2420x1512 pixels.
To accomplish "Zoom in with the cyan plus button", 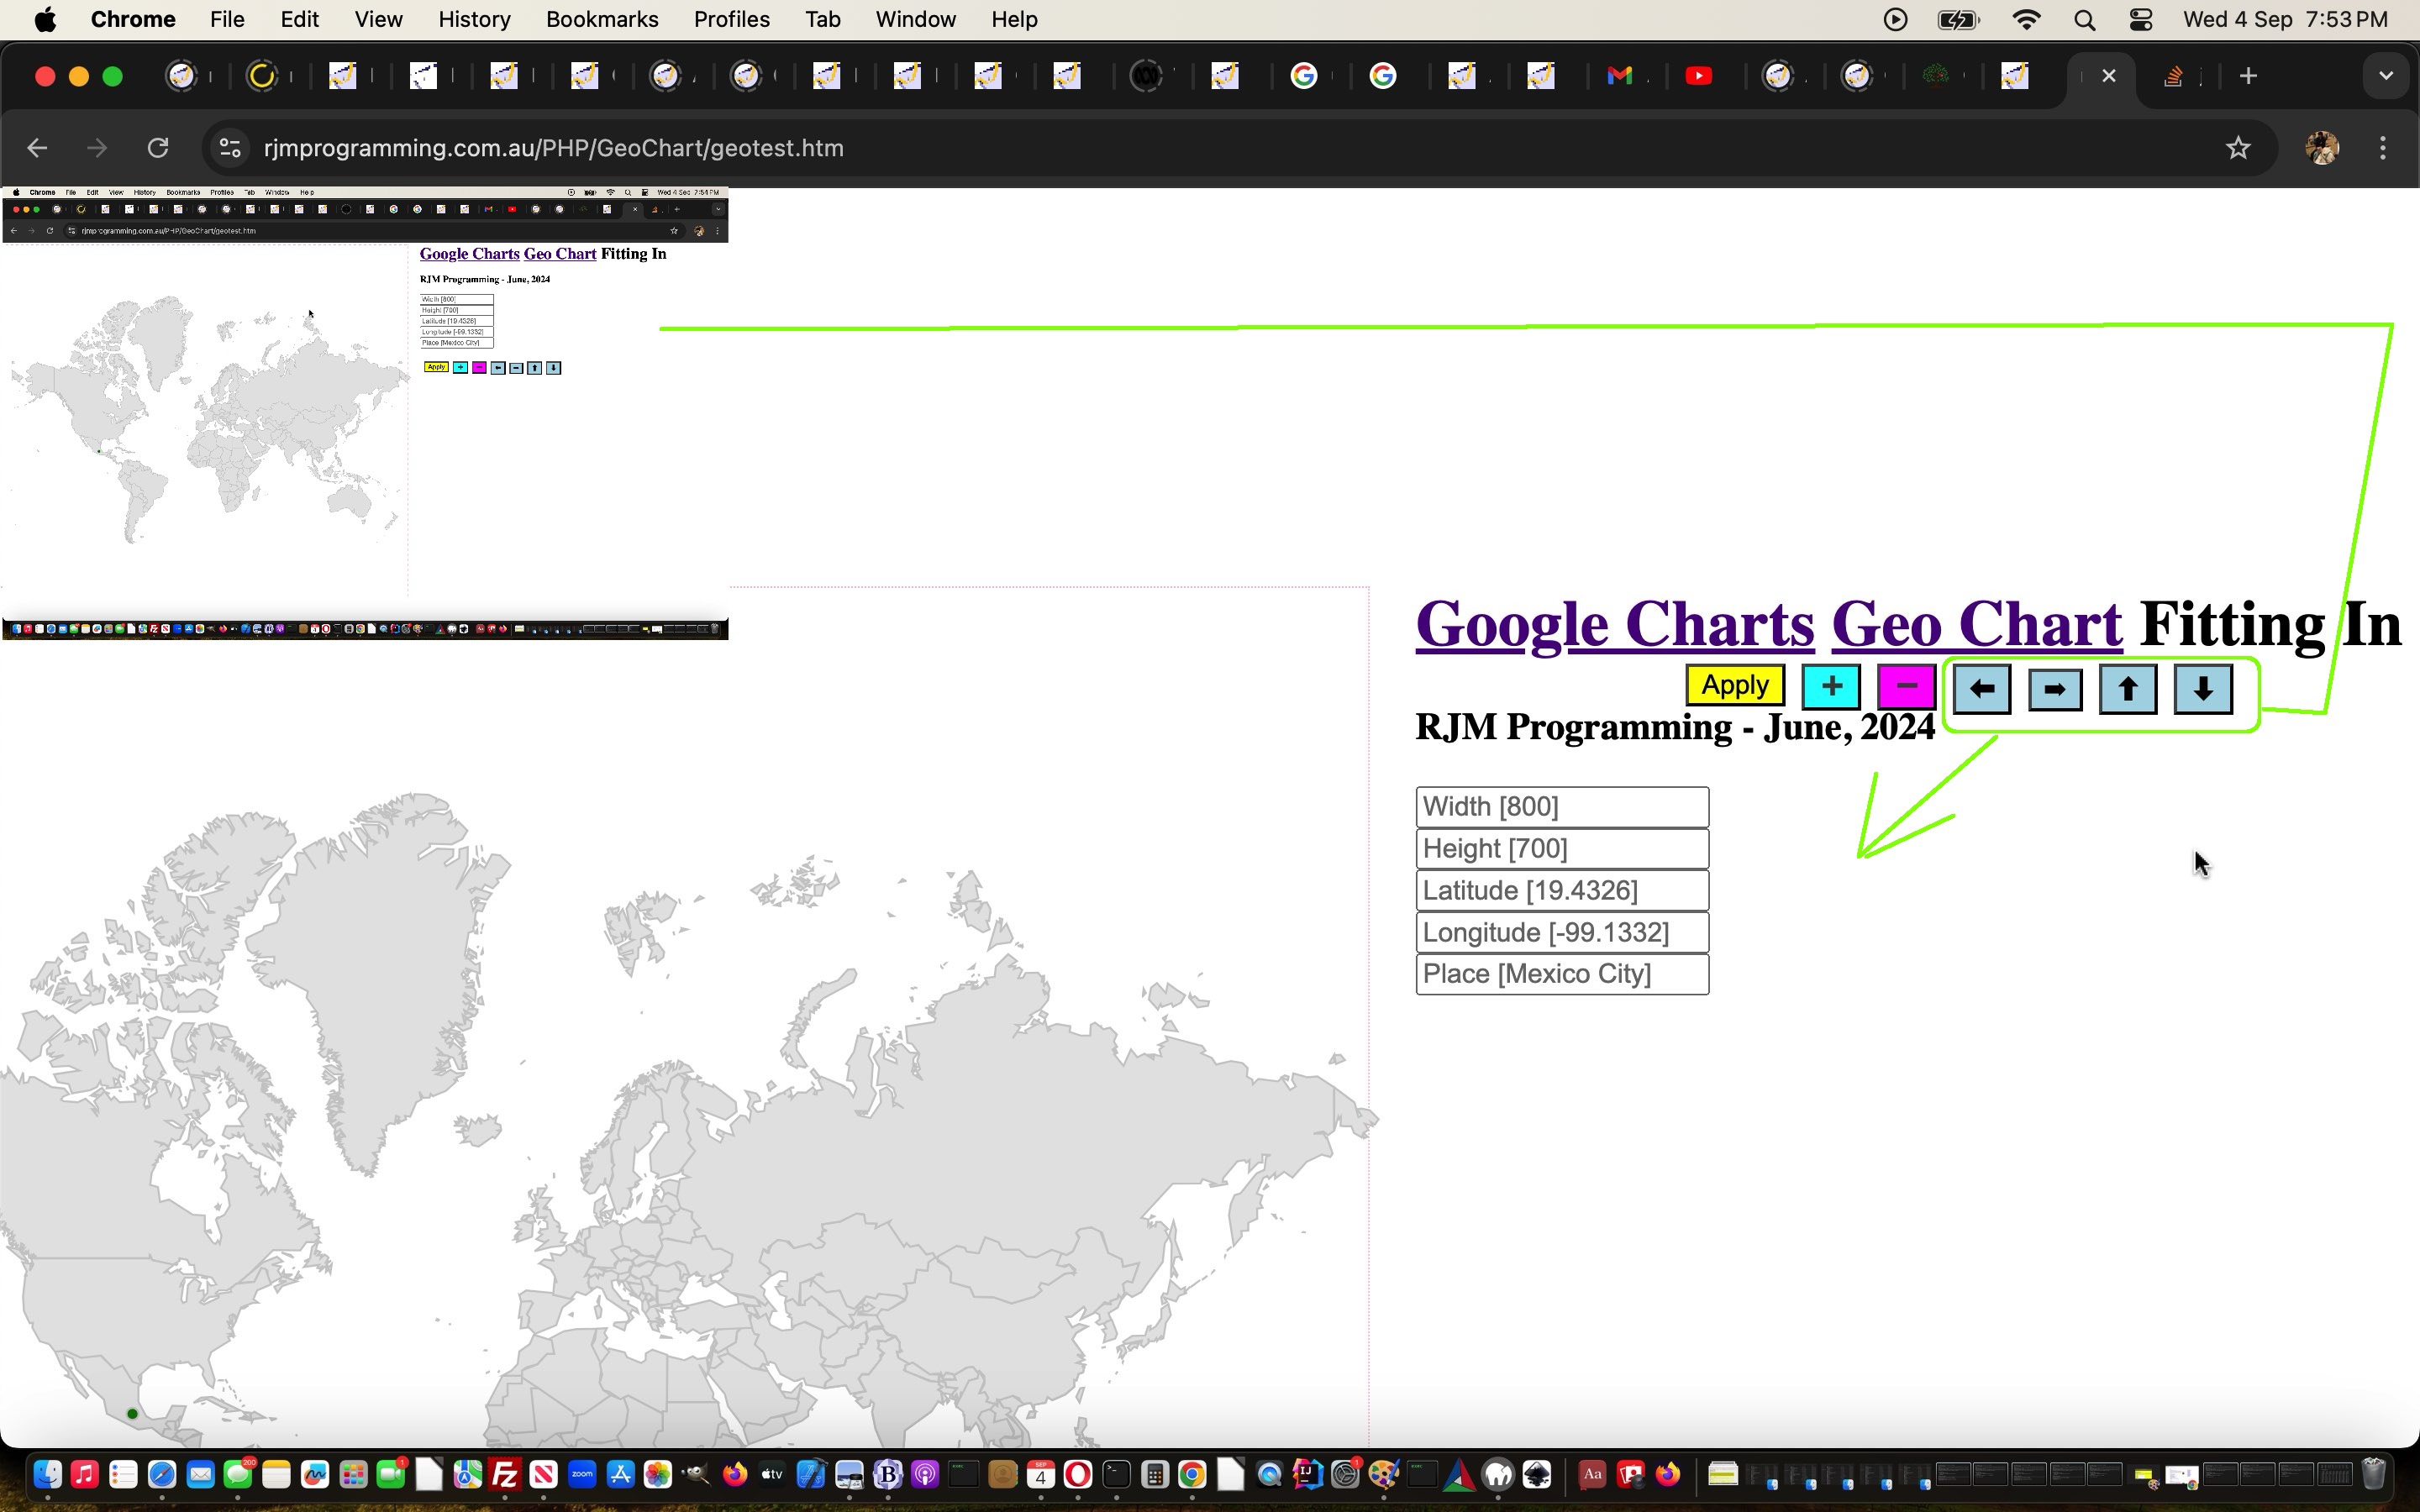I will click(x=1831, y=687).
